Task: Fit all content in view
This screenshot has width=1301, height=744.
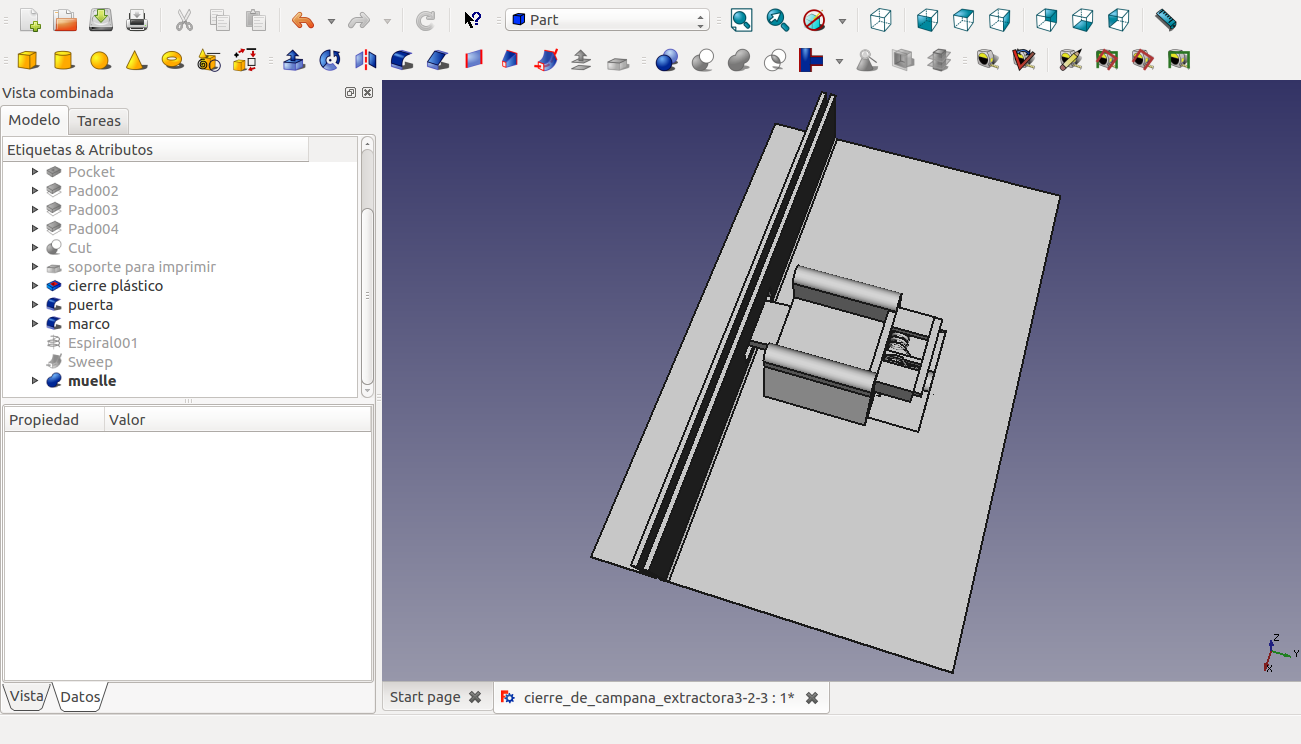Action: pos(741,20)
